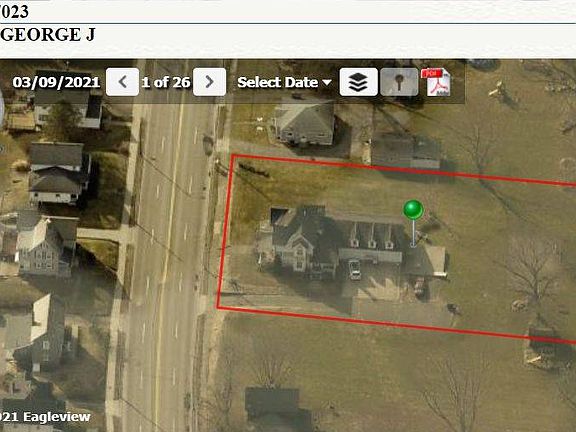Click the 1 of 26 image counter
The image size is (576, 432).
pos(166,82)
